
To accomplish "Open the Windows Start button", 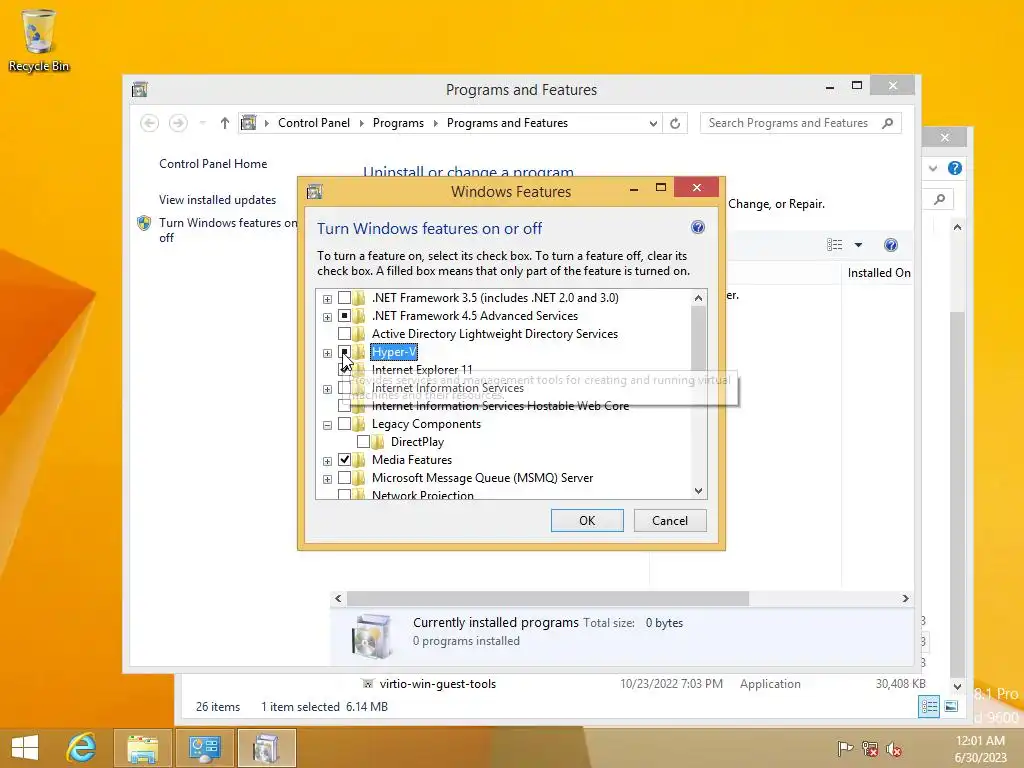I will click(25, 747).
